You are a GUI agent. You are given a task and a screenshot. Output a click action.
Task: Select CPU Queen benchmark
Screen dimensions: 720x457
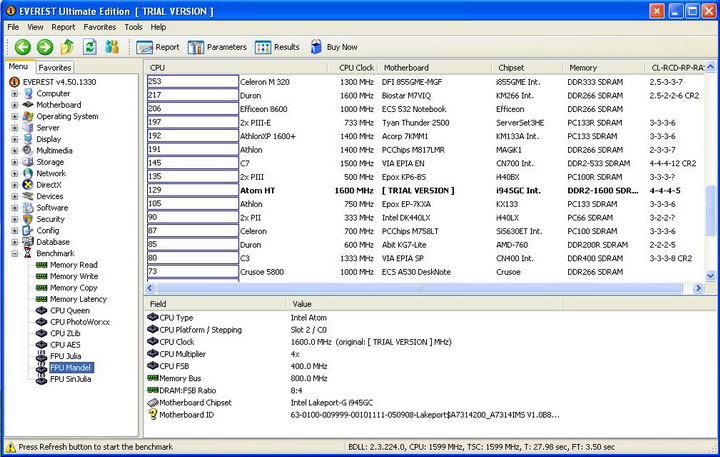(70, 310)
